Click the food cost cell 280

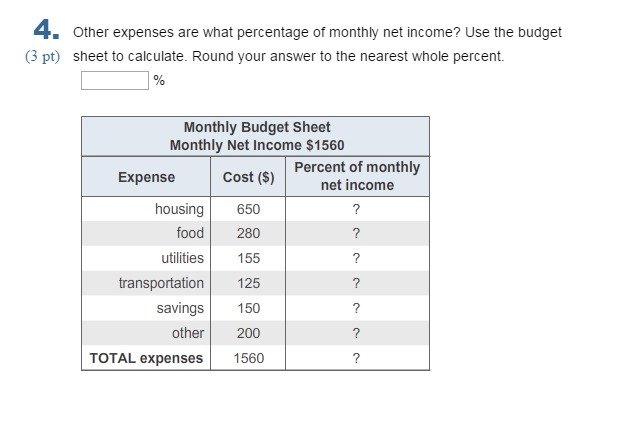click(x=248, y=233)
